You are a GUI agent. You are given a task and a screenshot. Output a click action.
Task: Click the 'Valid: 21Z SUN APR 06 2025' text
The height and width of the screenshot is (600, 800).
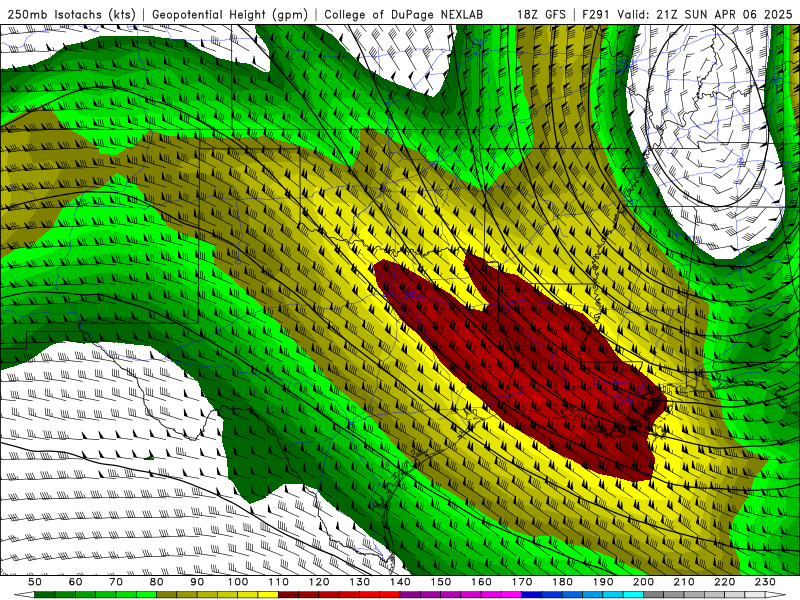707,15
